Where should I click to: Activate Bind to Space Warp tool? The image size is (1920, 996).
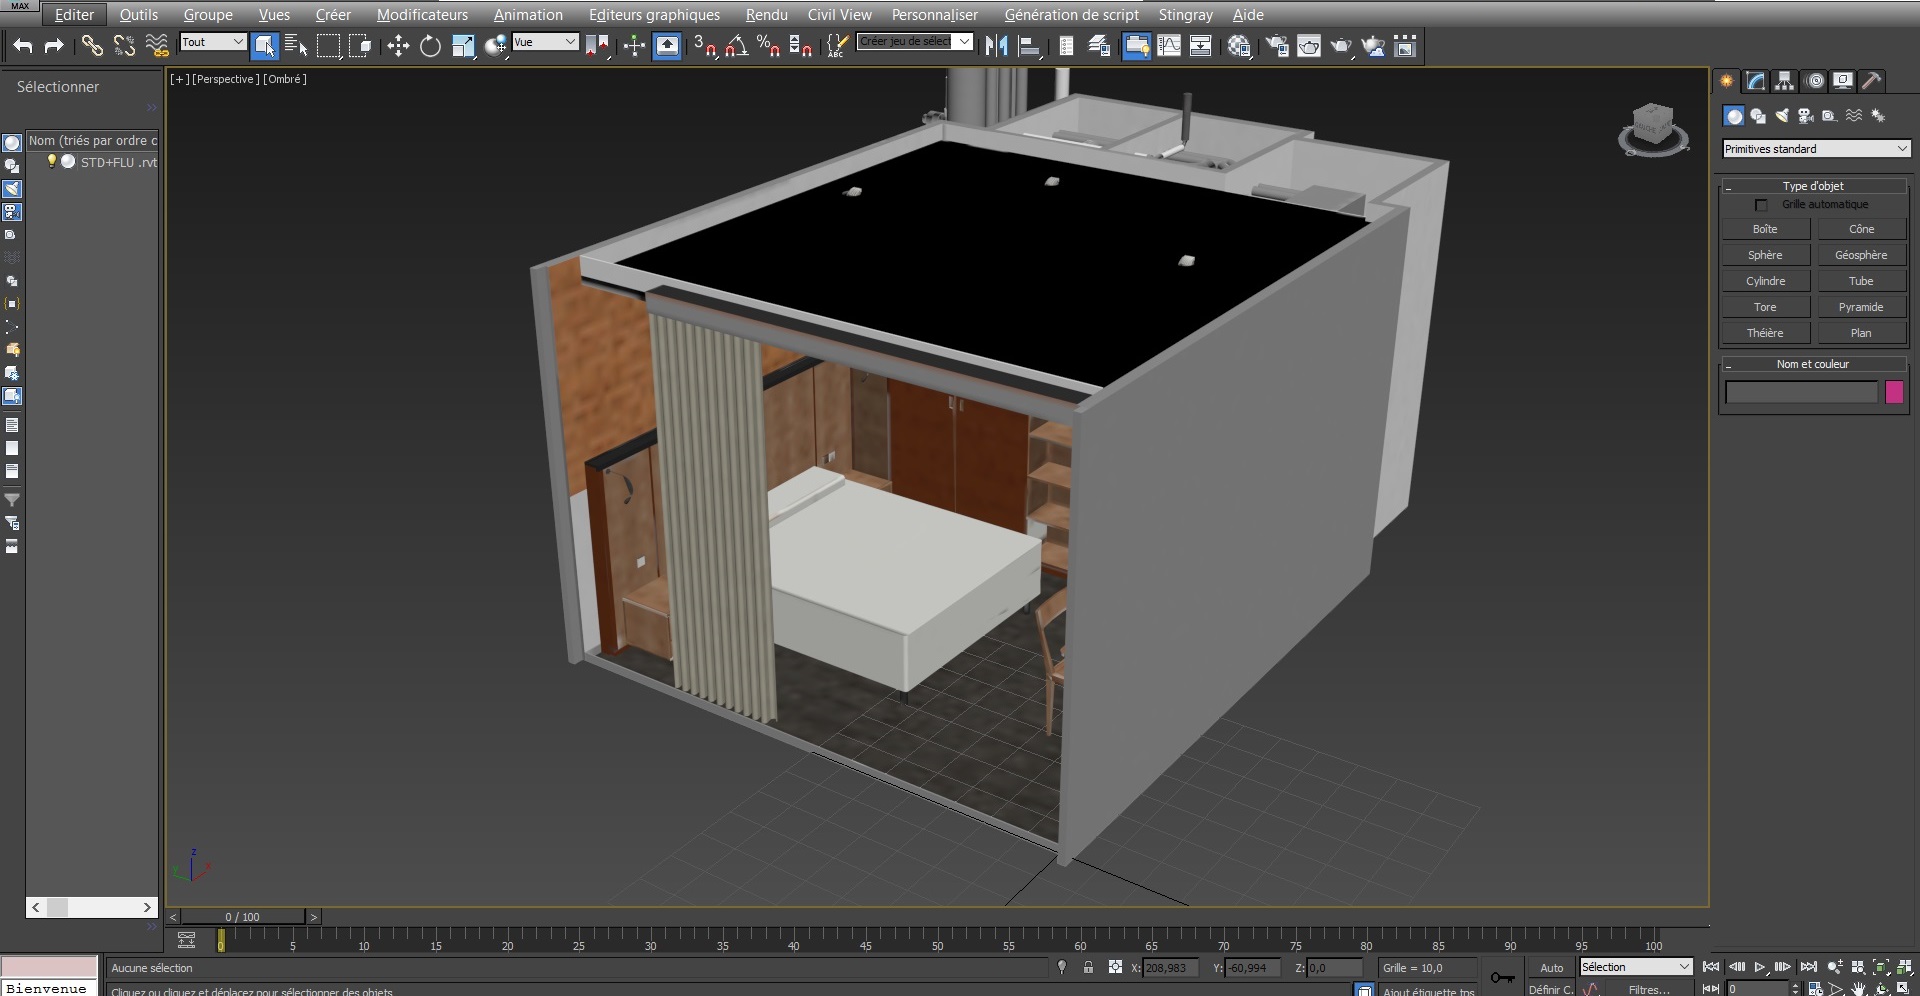coord(157,45)
